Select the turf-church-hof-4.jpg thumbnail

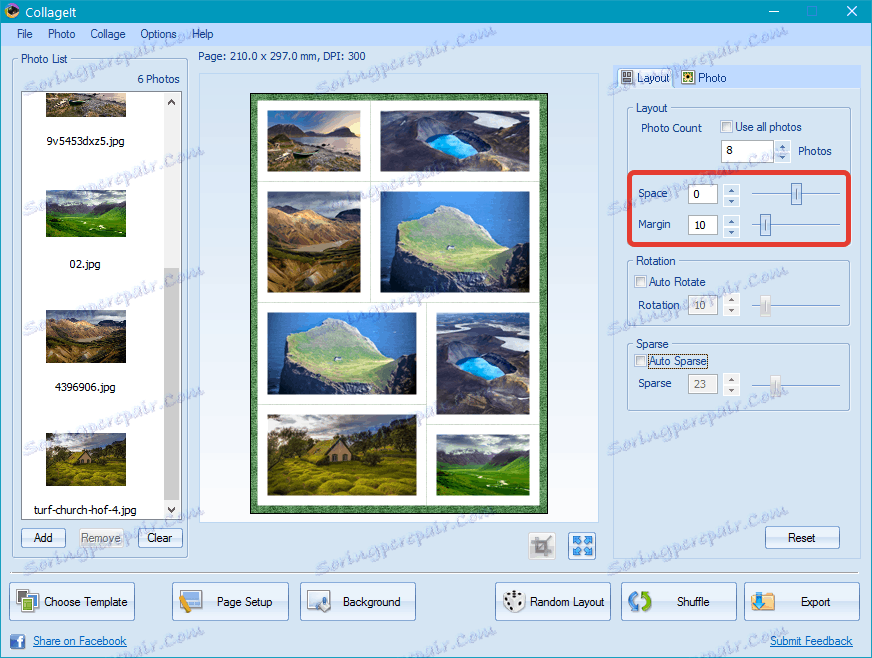click(86, 459)
